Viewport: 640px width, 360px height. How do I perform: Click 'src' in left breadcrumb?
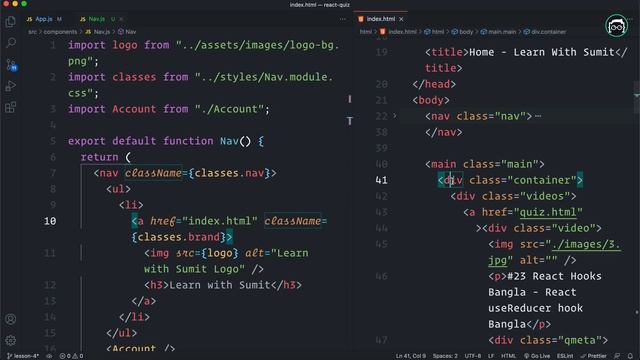(32, 31)
